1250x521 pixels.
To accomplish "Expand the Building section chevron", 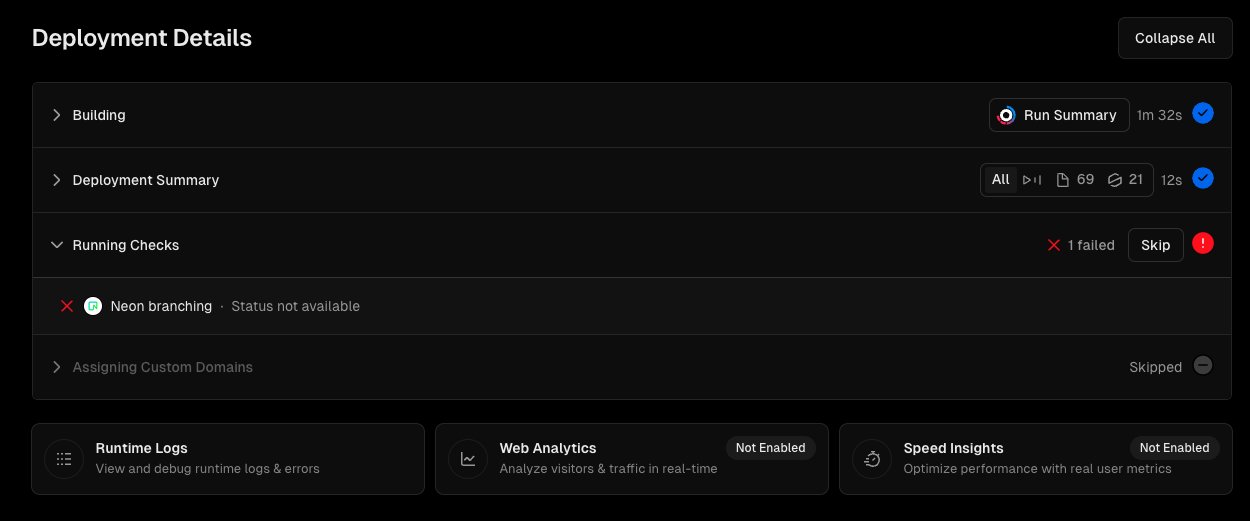I will click(x=57, y=115).
